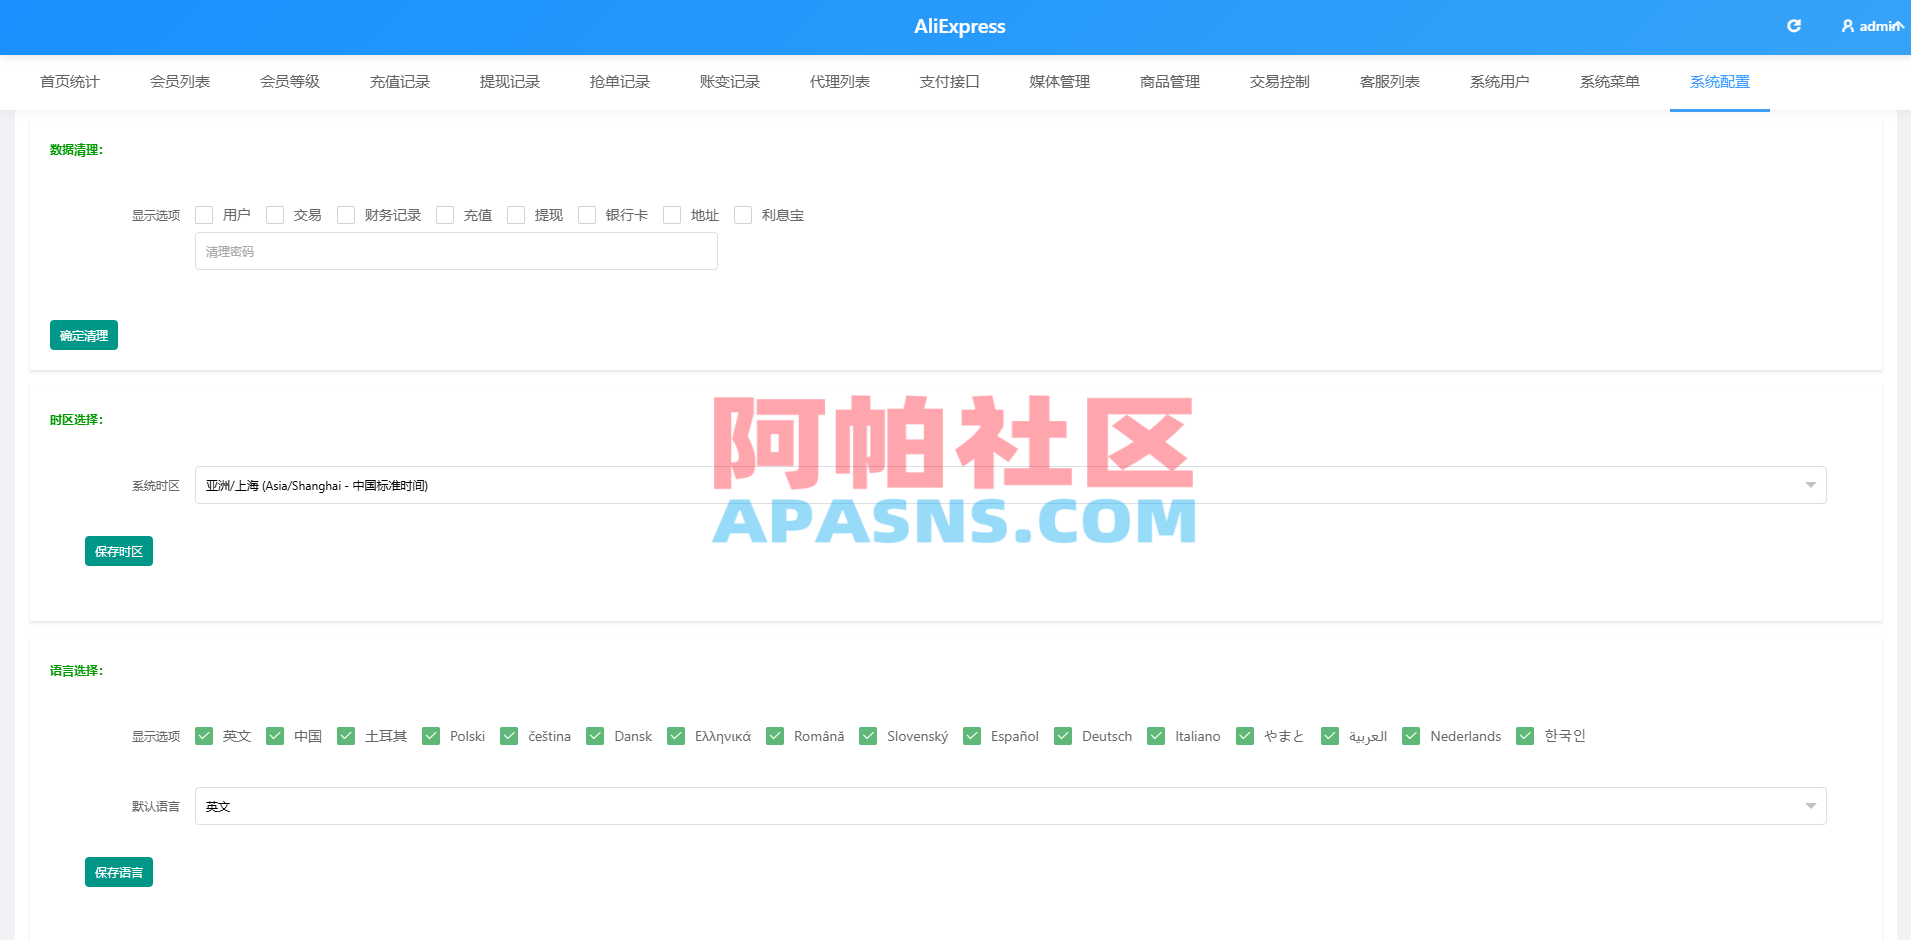Open the 商品管理 tab
This screenshot has height=940, width=1911.
[1170, 82]
